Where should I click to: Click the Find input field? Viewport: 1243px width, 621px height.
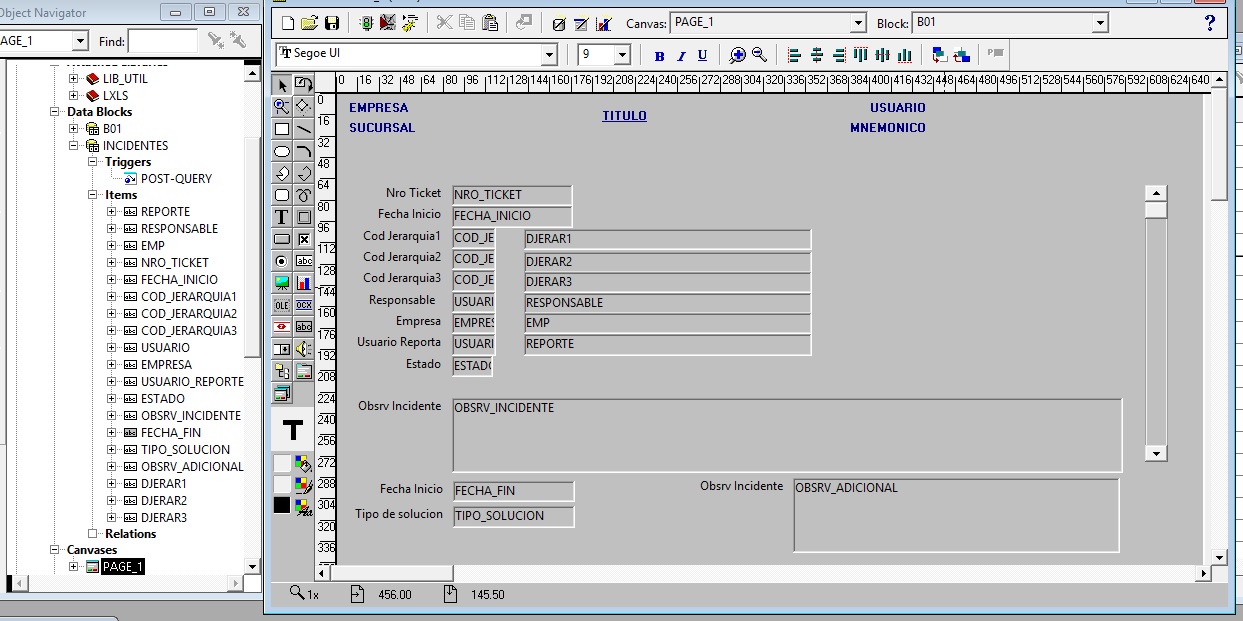[163, 41]
